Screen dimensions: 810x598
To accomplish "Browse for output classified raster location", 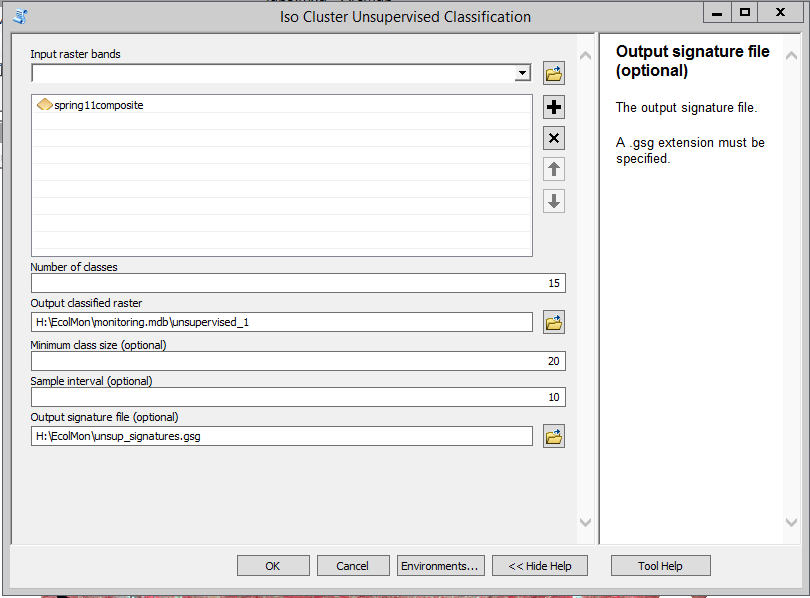I will pos(554,322).
